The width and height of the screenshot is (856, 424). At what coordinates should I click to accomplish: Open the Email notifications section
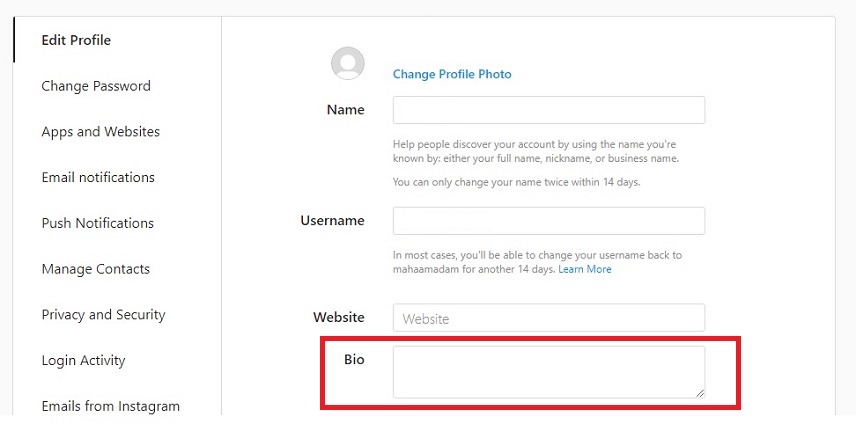click(x=98, y=177)
